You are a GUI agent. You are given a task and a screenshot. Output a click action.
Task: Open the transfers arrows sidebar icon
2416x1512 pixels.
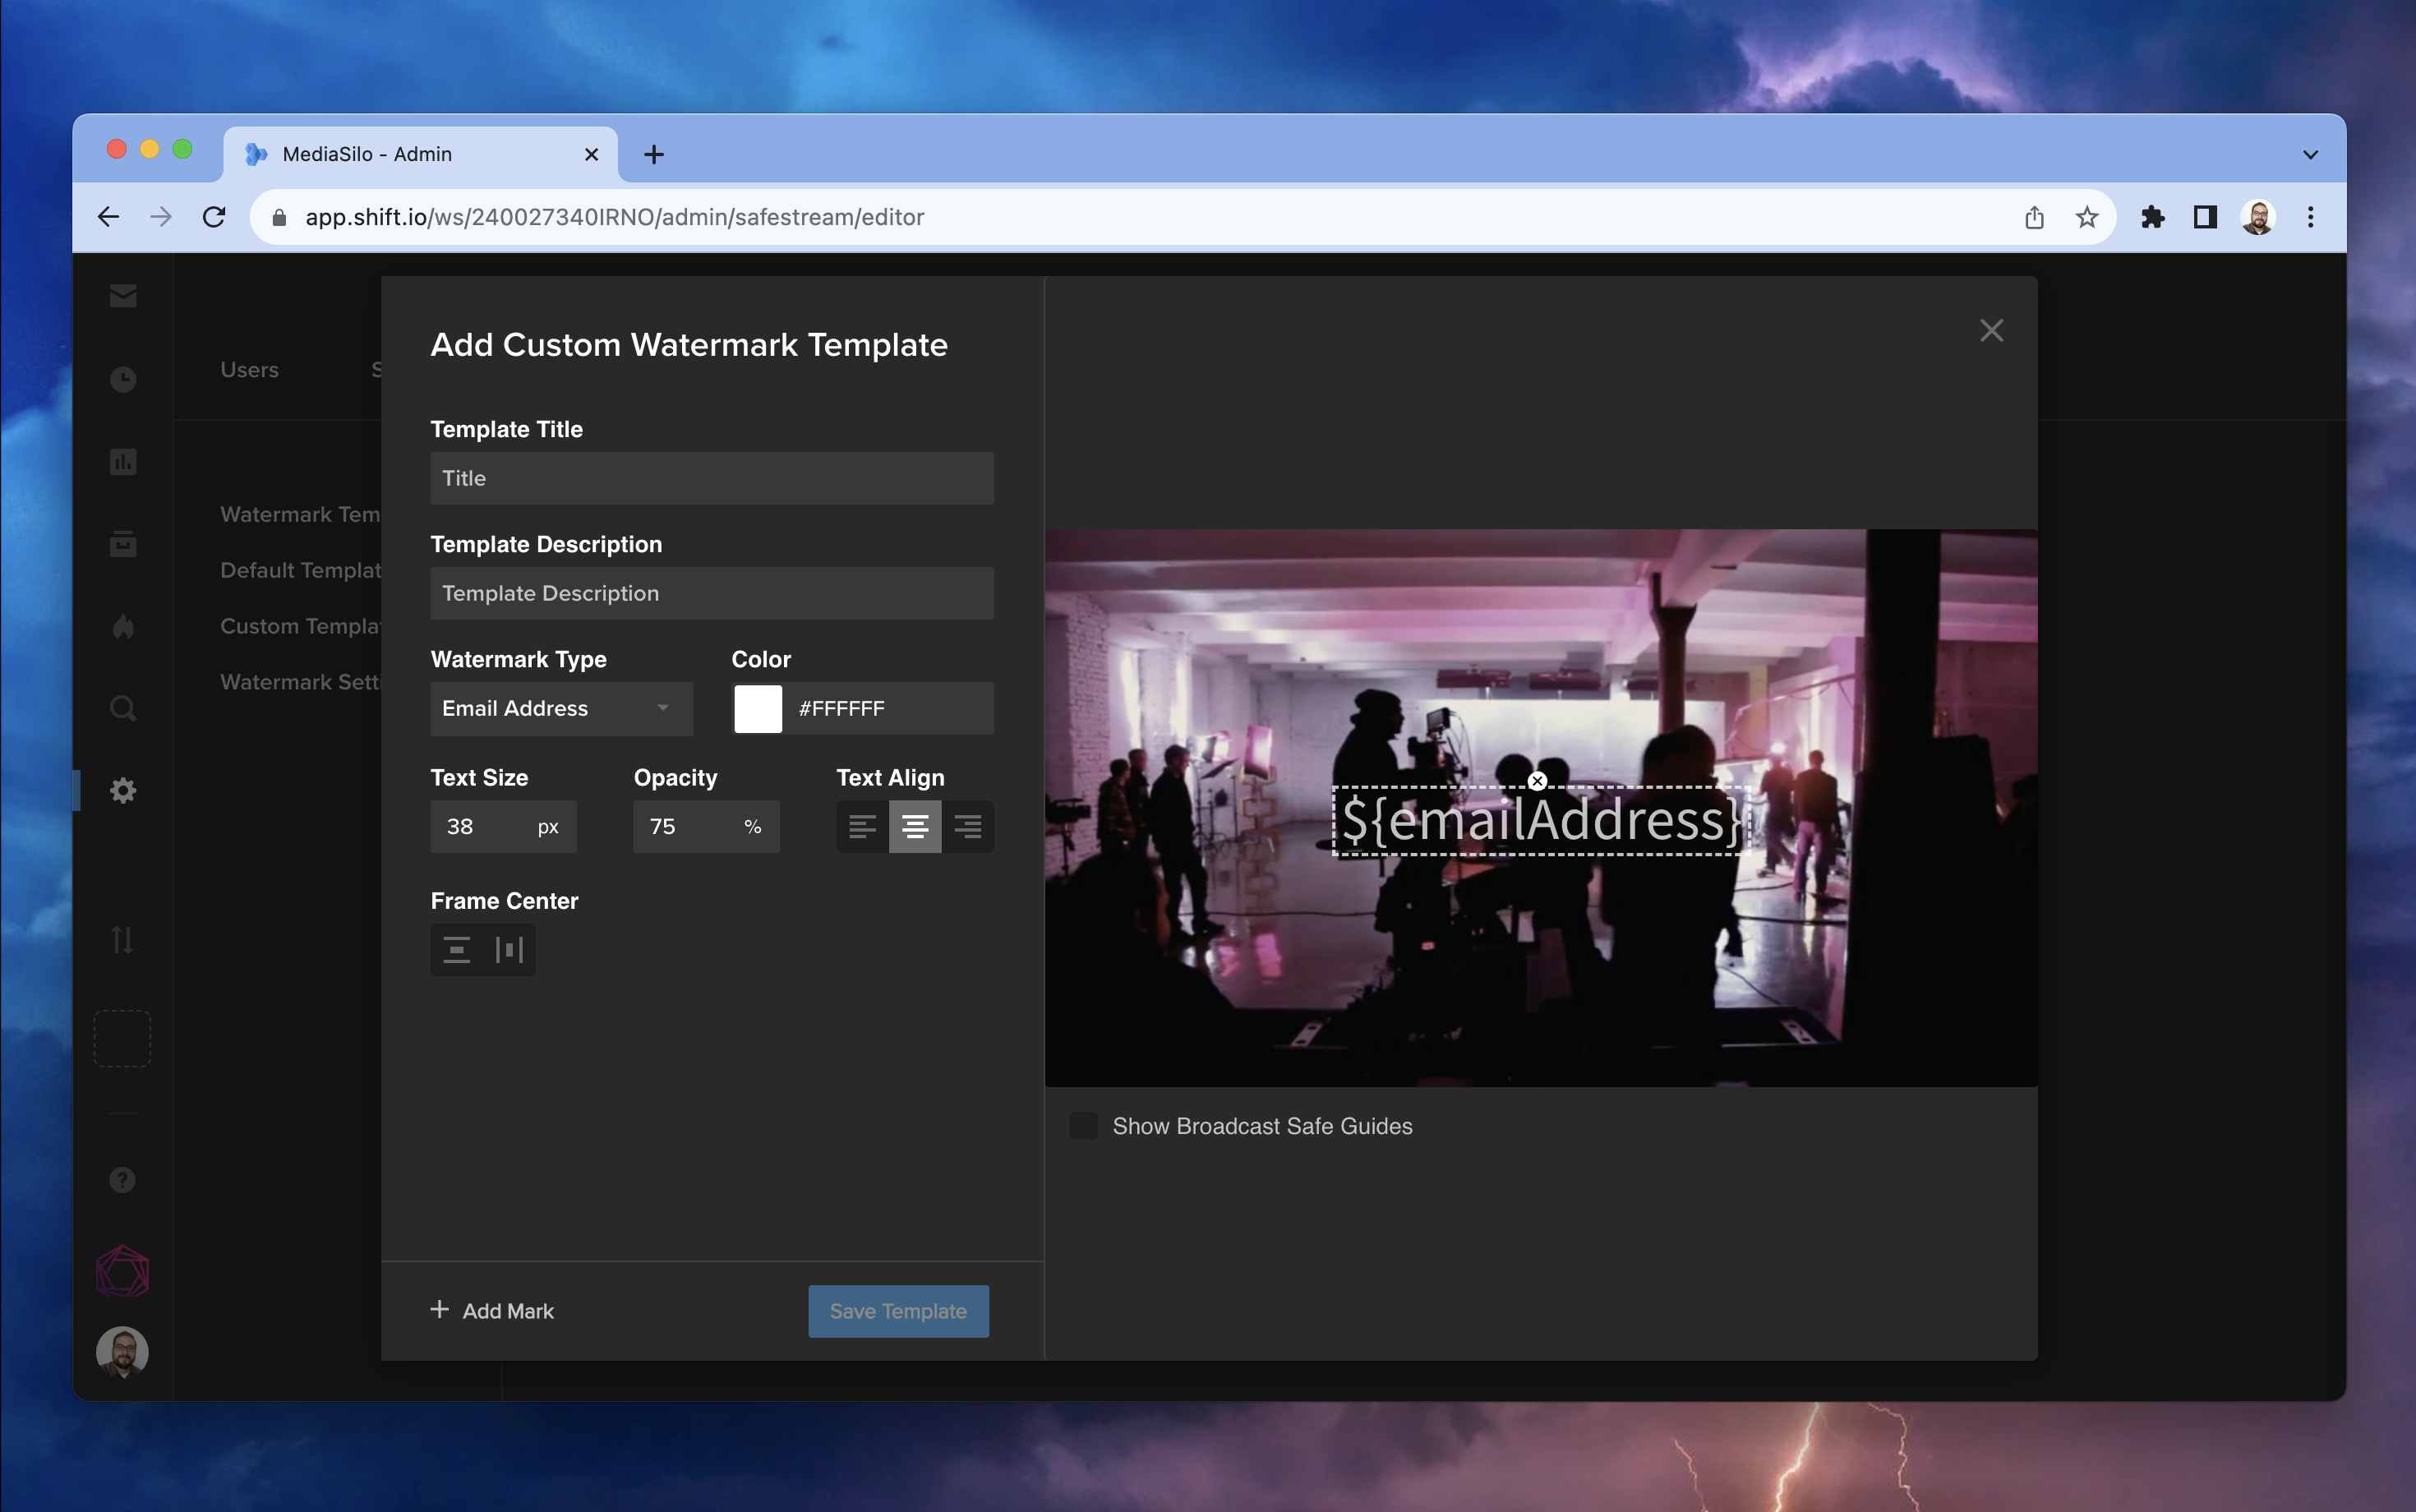pyautogui.click(x=123, y=940)
